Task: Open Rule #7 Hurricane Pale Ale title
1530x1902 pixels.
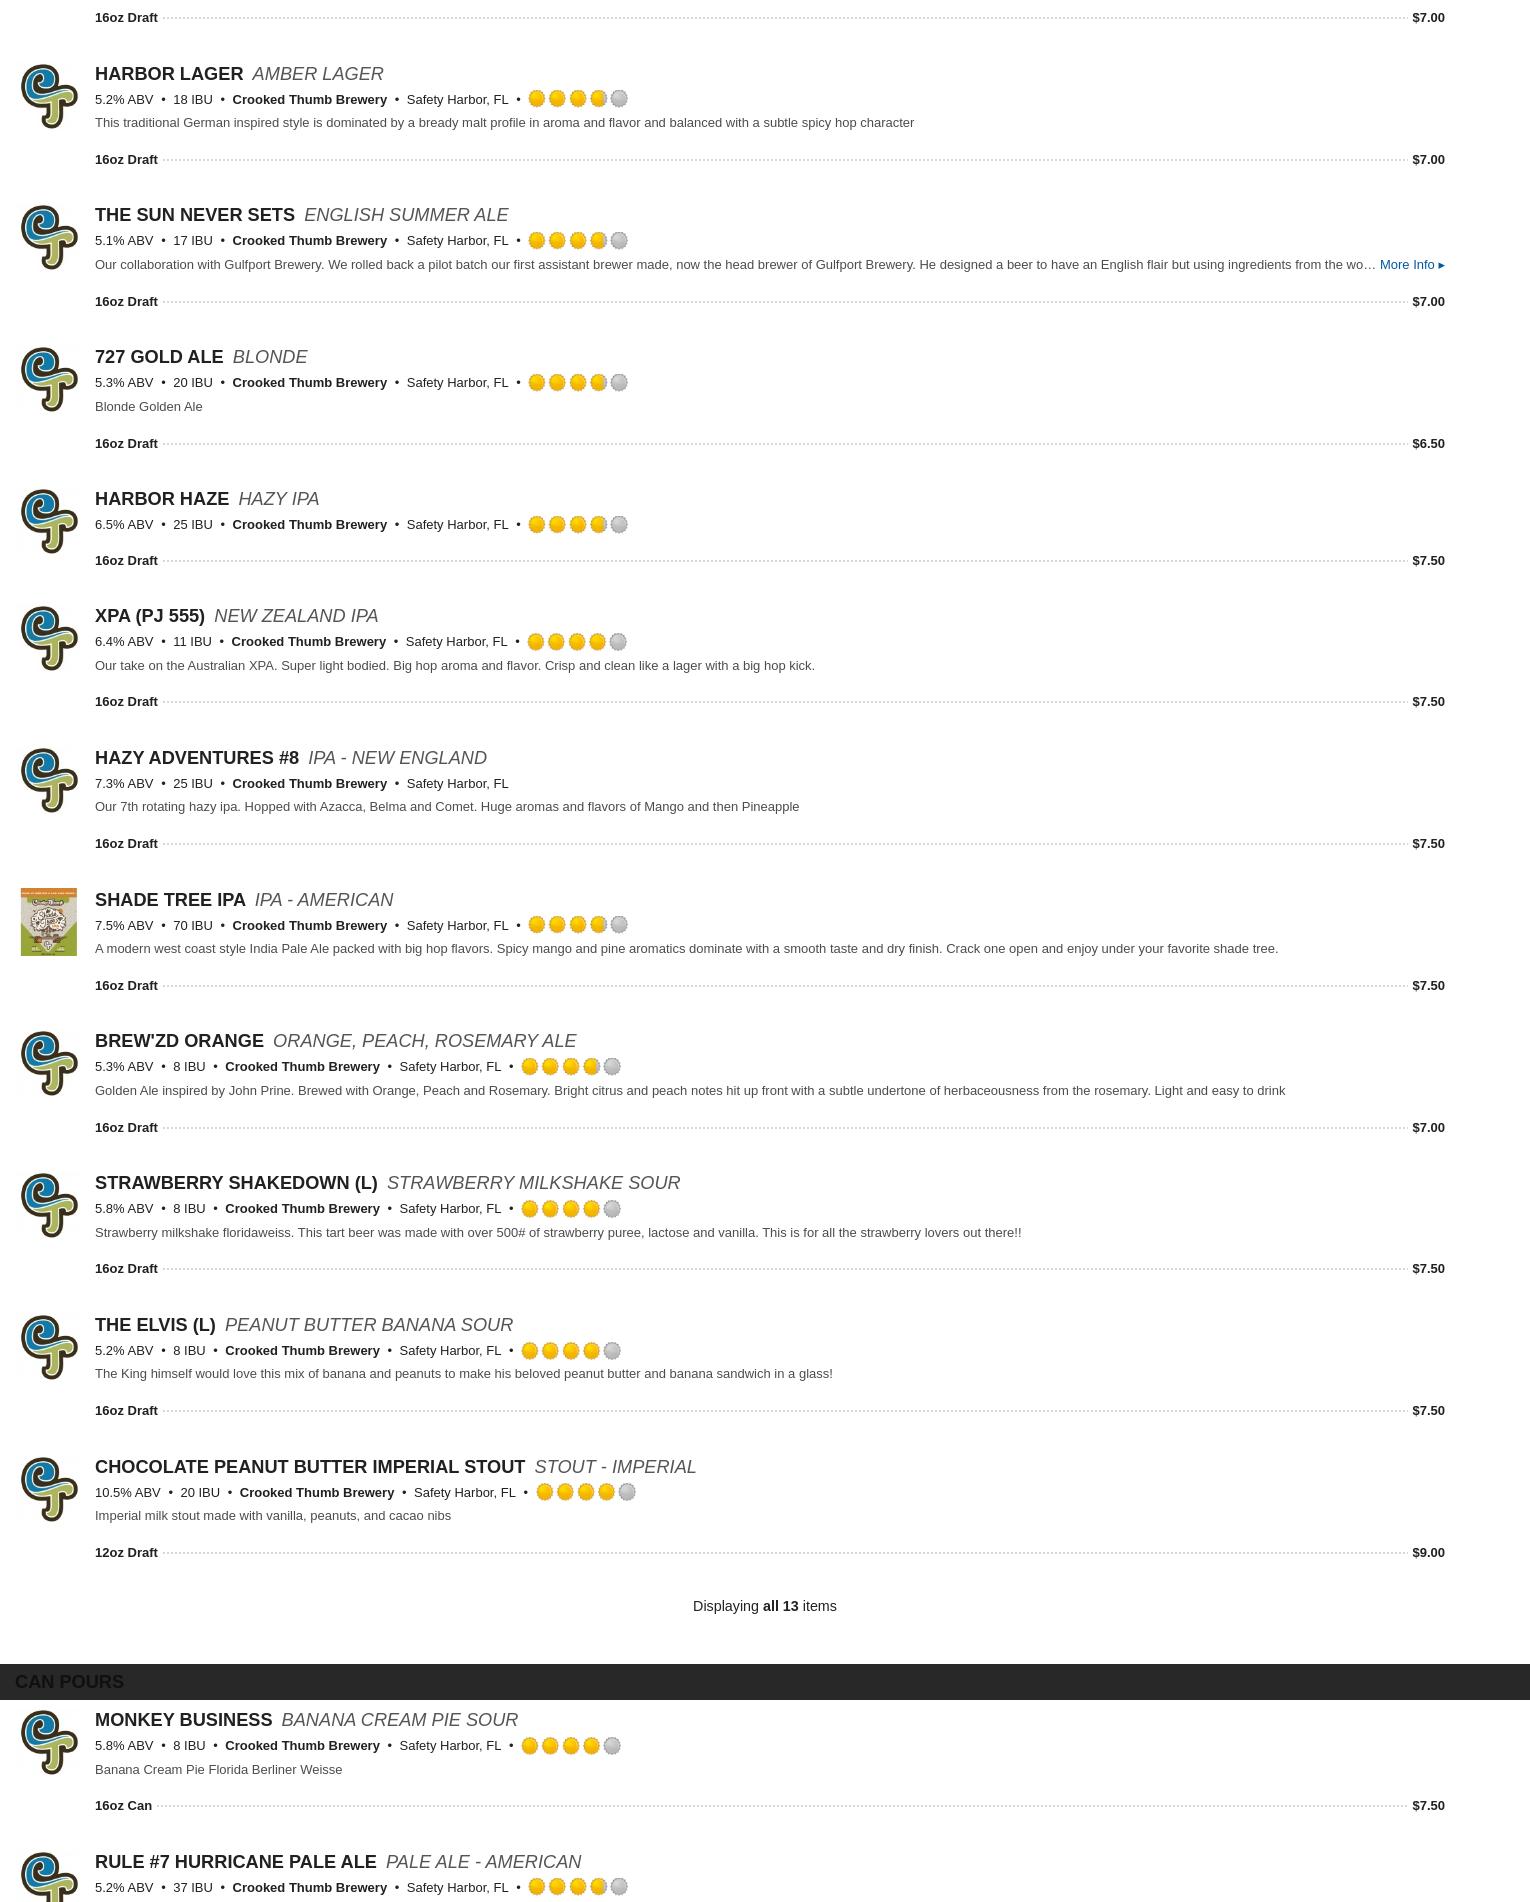Action: click(236, 1862)
